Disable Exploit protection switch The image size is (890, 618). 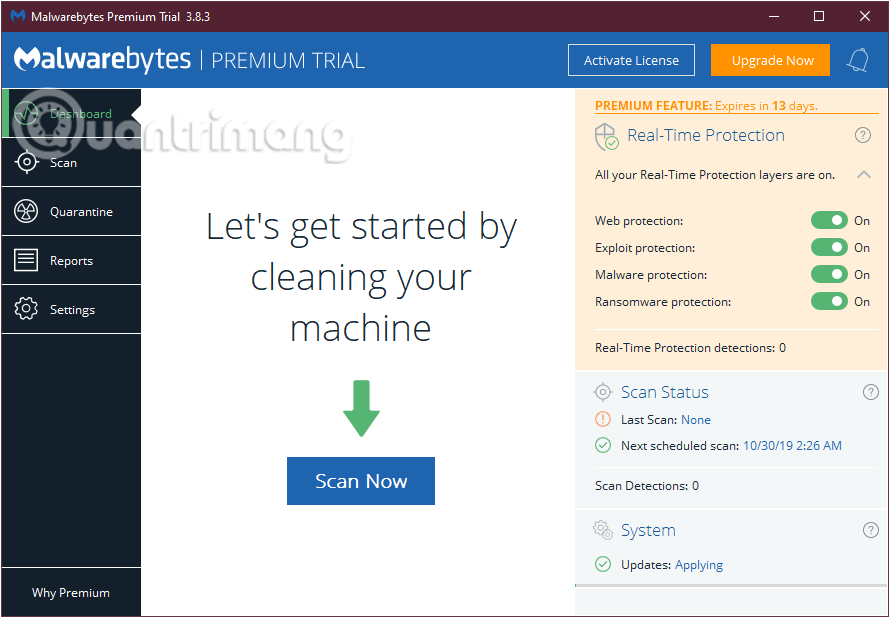tap(829, 247)
